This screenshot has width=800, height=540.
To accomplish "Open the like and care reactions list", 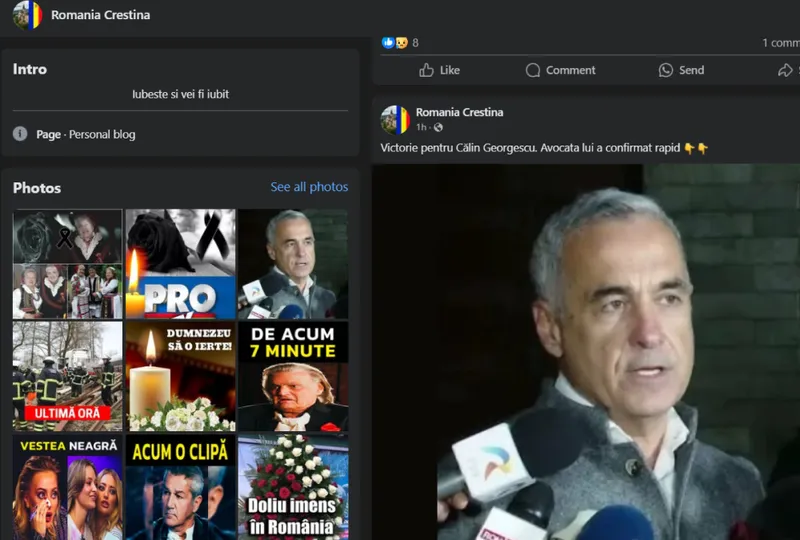I will tap(395, 43).
